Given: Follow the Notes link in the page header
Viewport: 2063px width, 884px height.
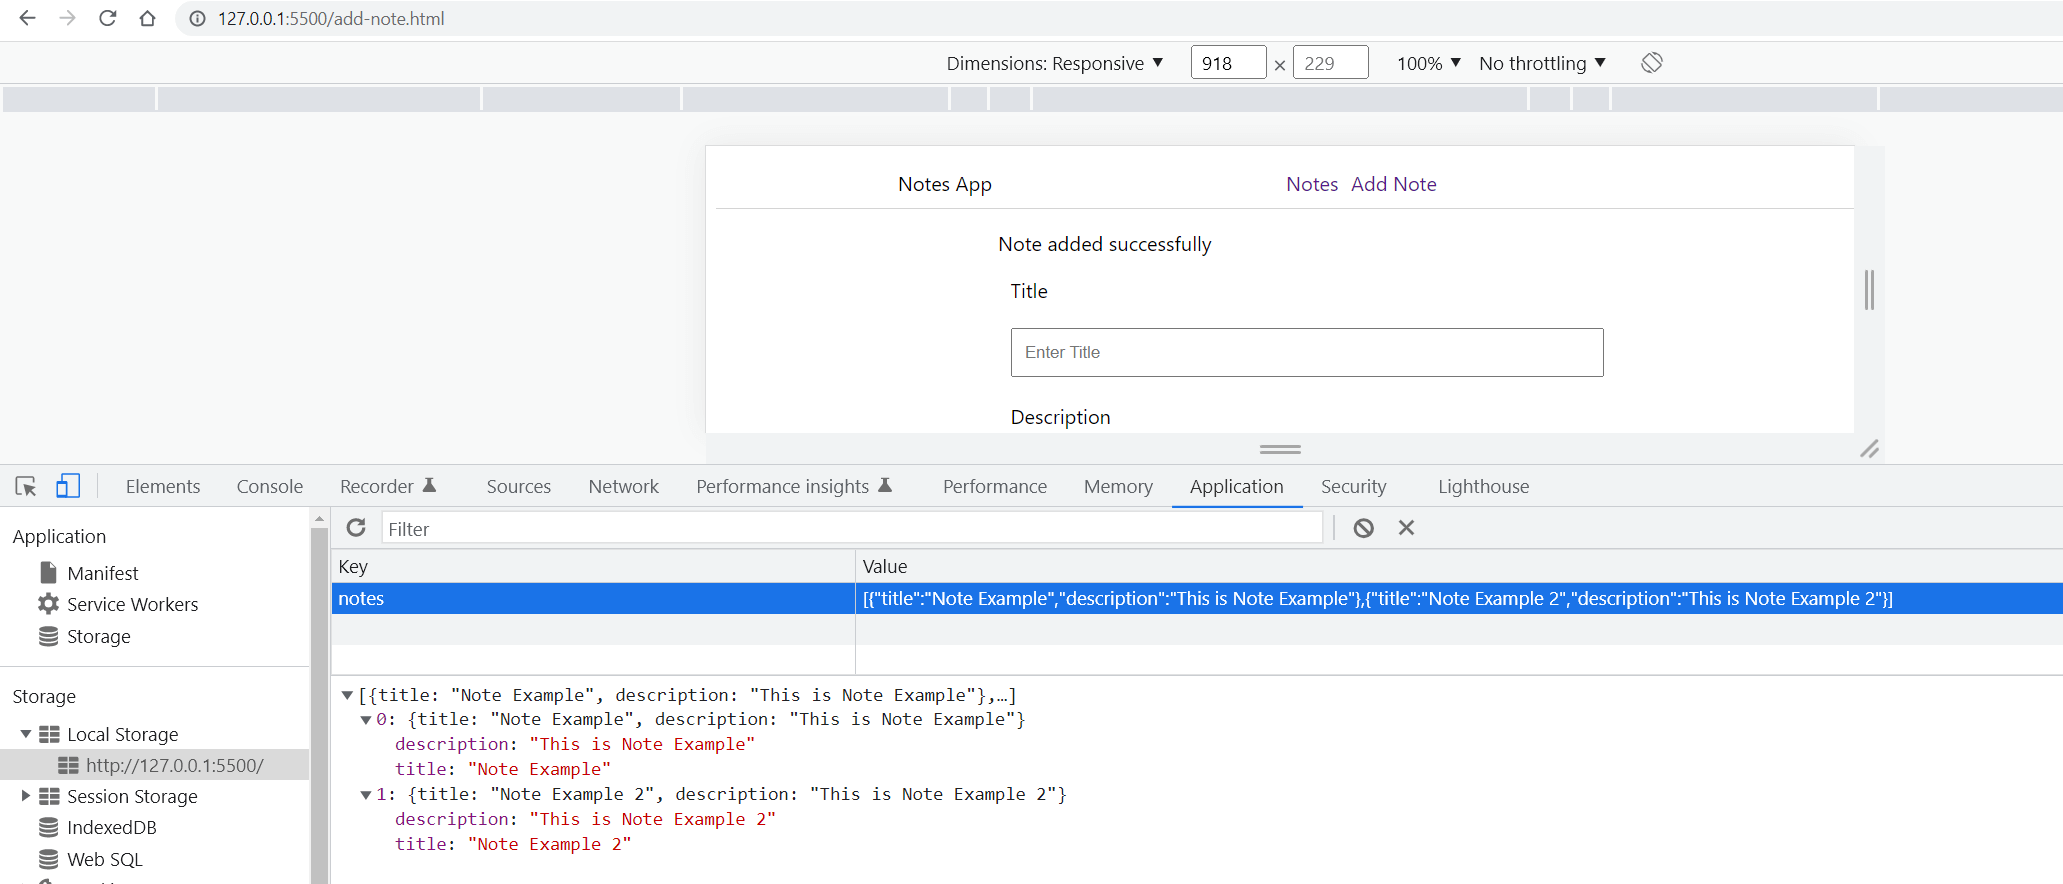Looking at the screenshot, I should tap(1312, 184).
